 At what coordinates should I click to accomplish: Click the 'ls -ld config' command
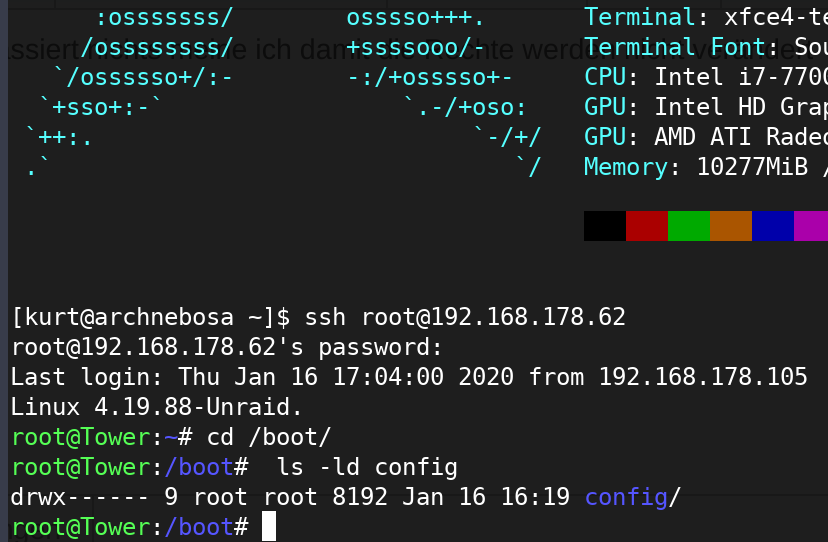tap(367, 468)
